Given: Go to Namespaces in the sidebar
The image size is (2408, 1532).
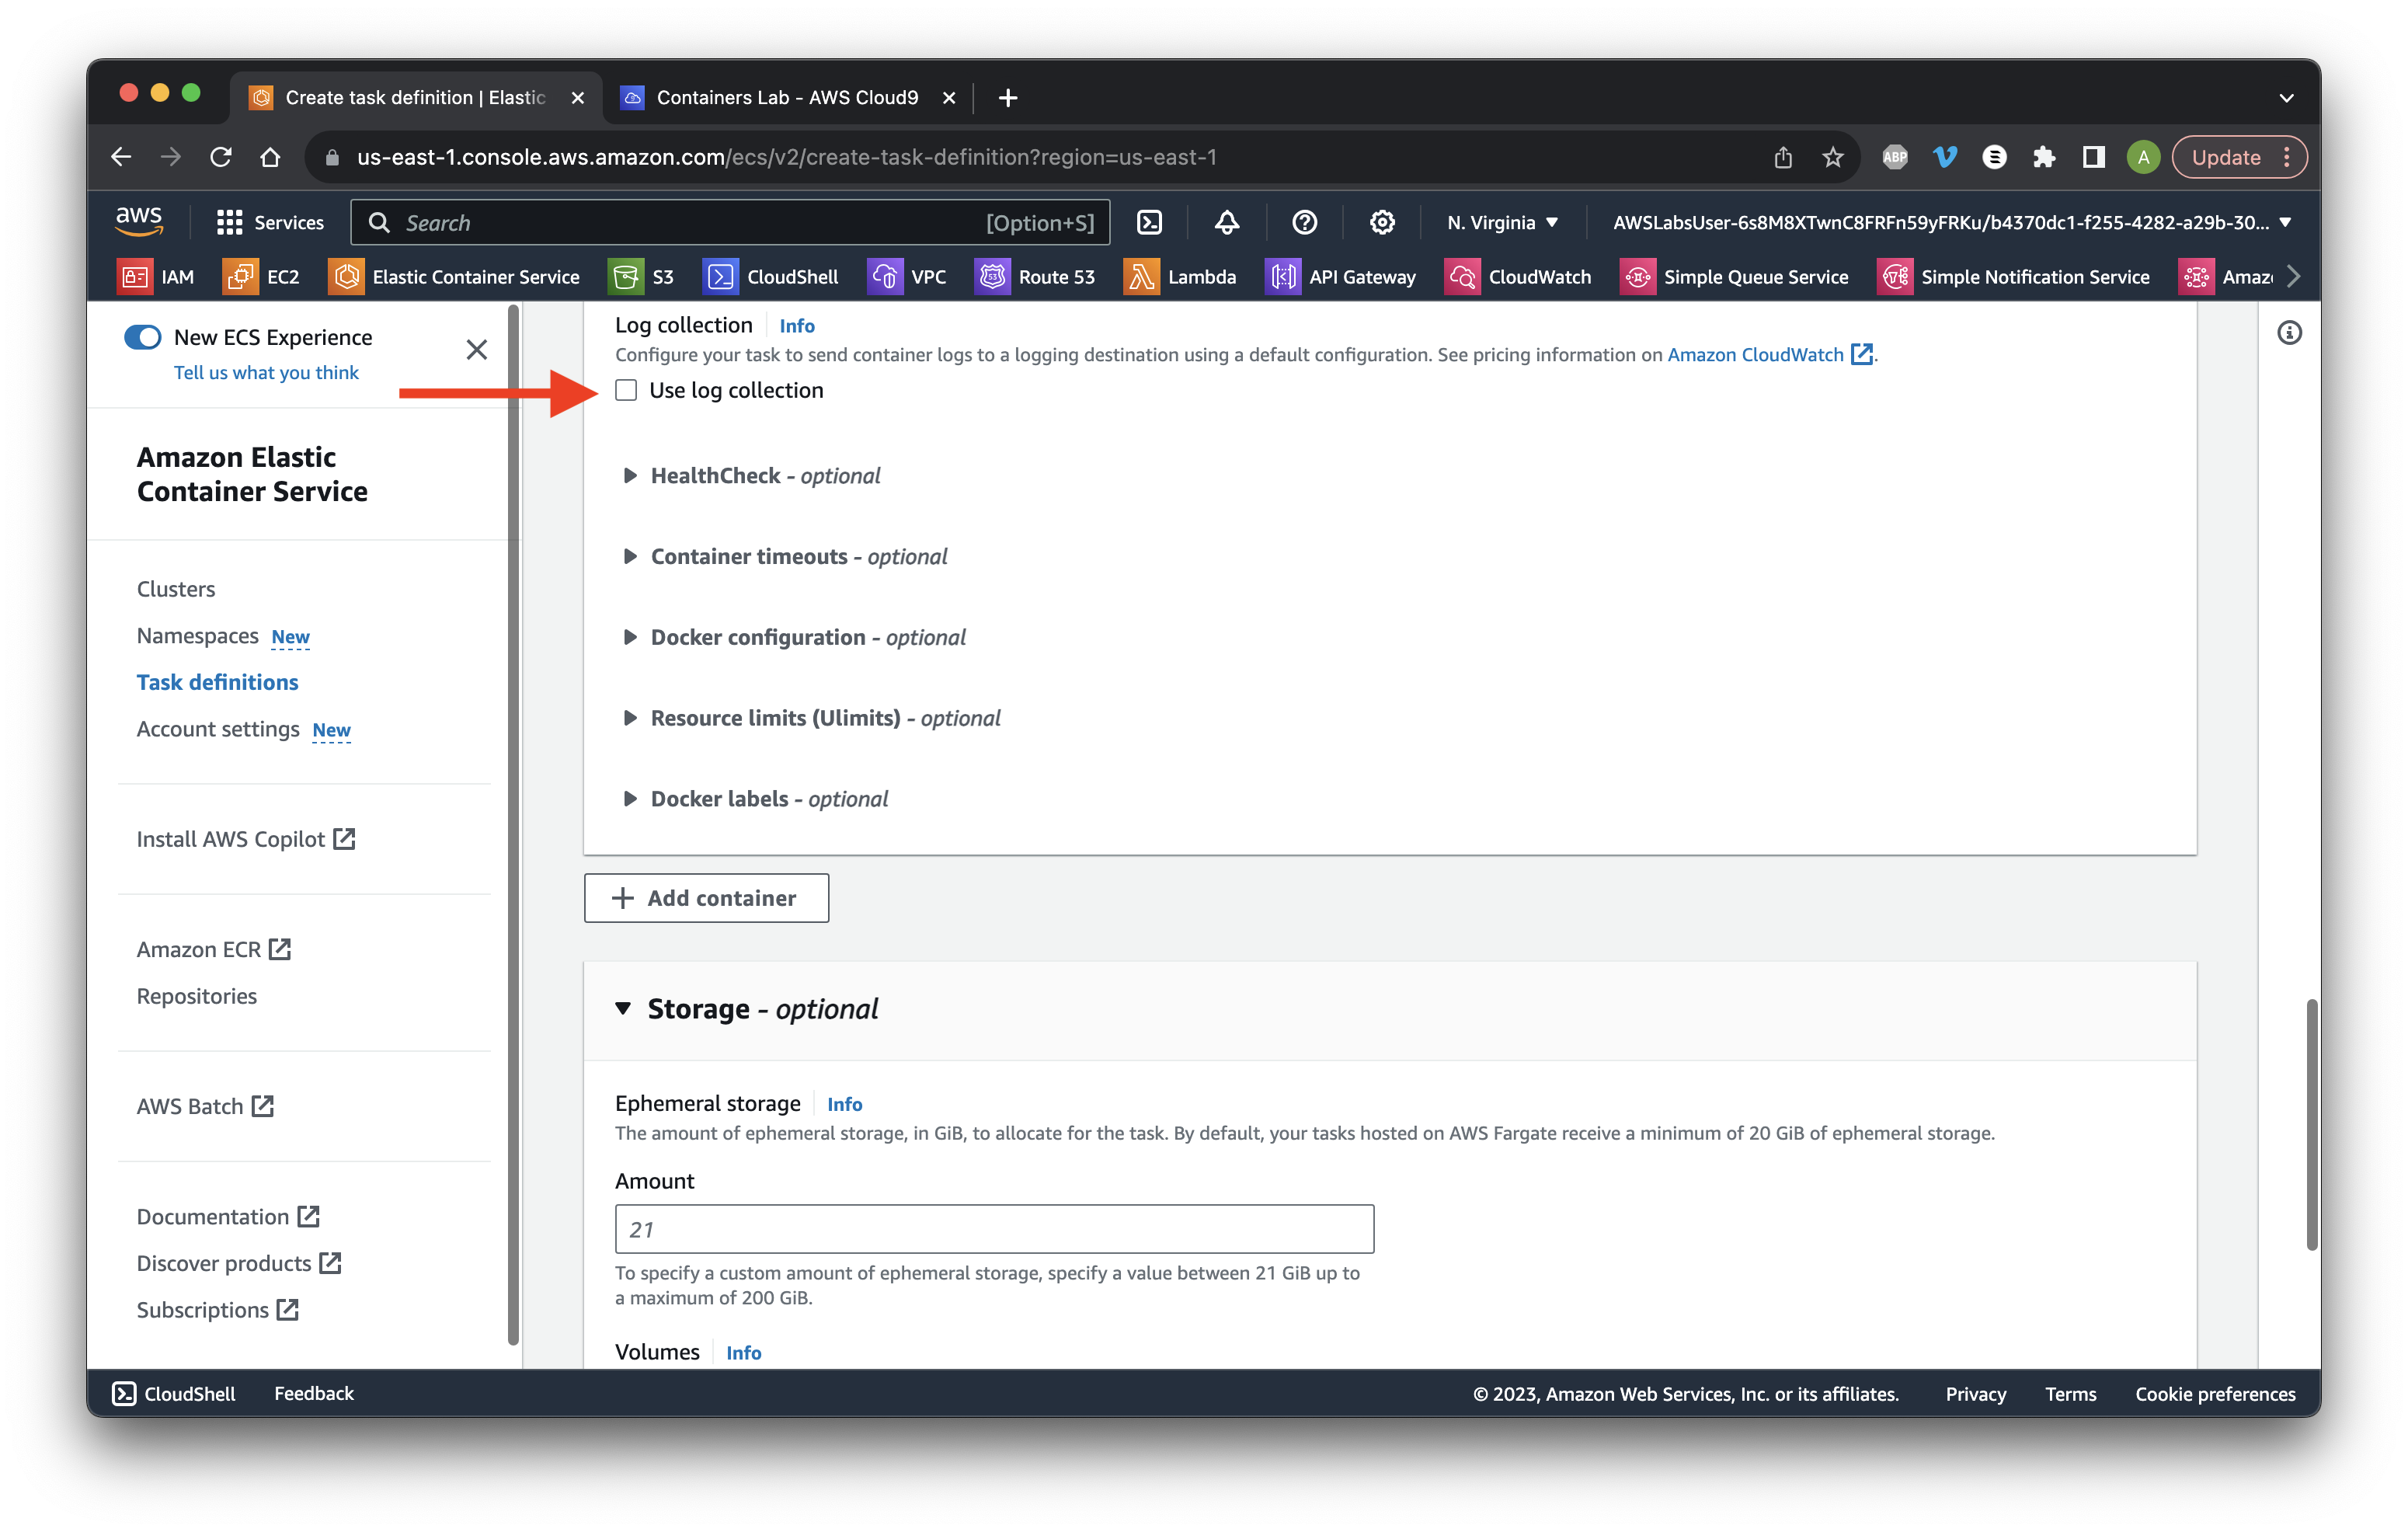Looking at the screenshot, I should [x=198, y=636].
